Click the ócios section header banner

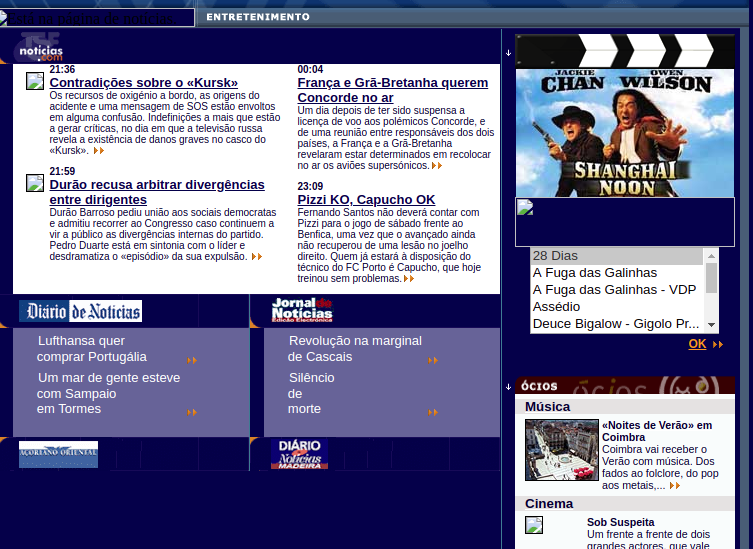[x=625, y=385]
